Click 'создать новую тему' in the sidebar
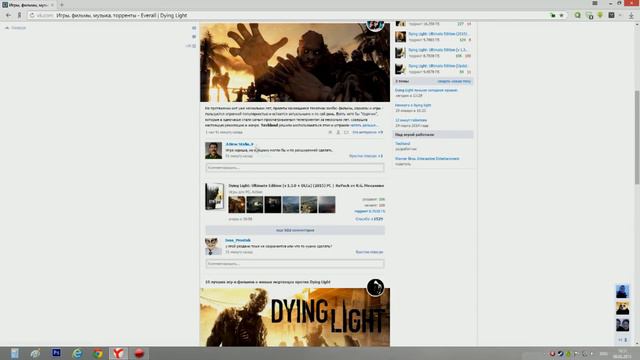 click(454, 81)
